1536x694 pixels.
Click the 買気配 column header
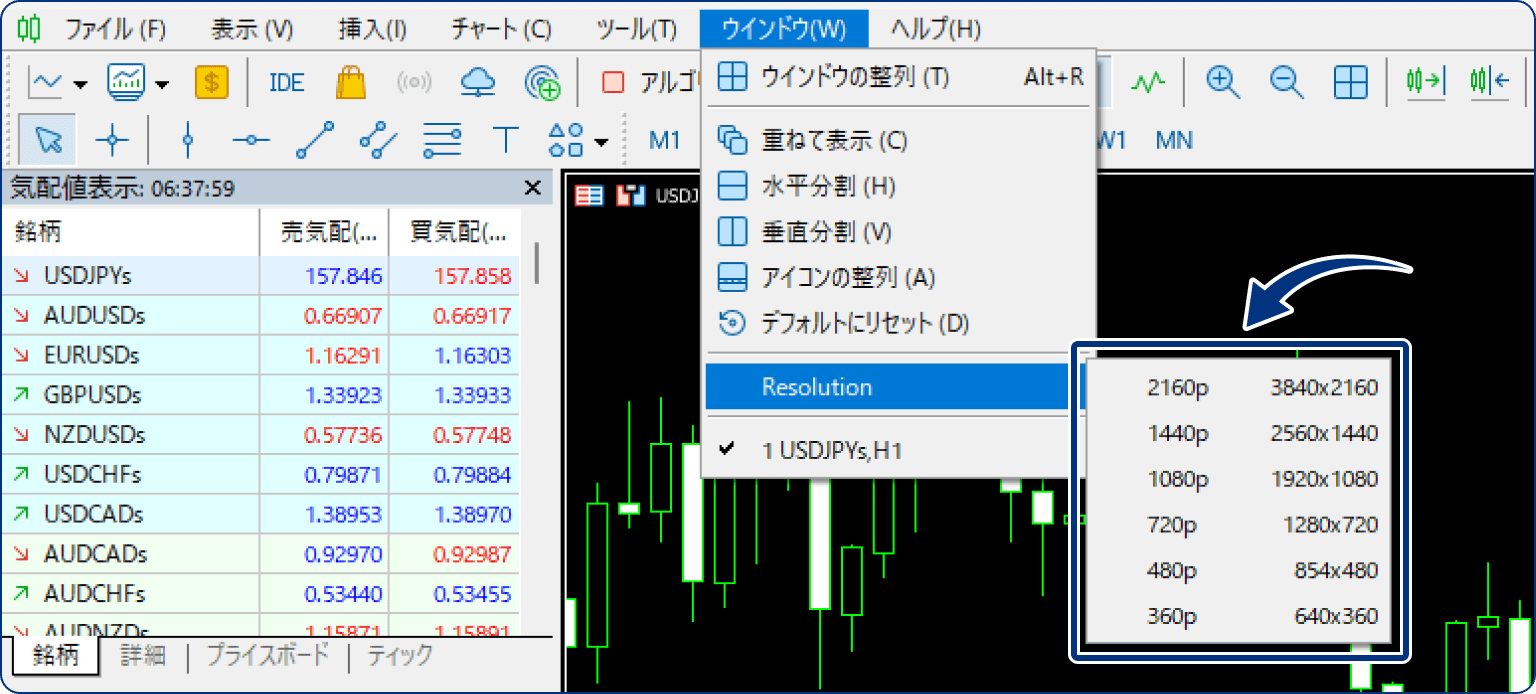(454, 232)
